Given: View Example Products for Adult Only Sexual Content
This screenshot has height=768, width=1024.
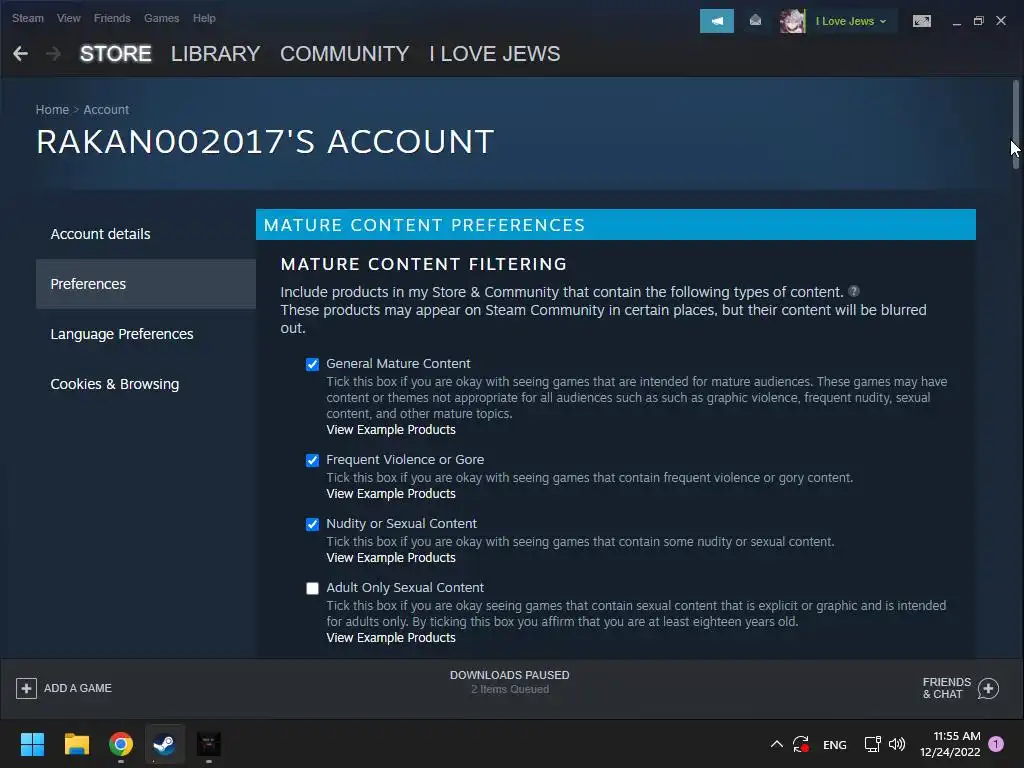Looking at the screenshot, I should pos(391,637).
